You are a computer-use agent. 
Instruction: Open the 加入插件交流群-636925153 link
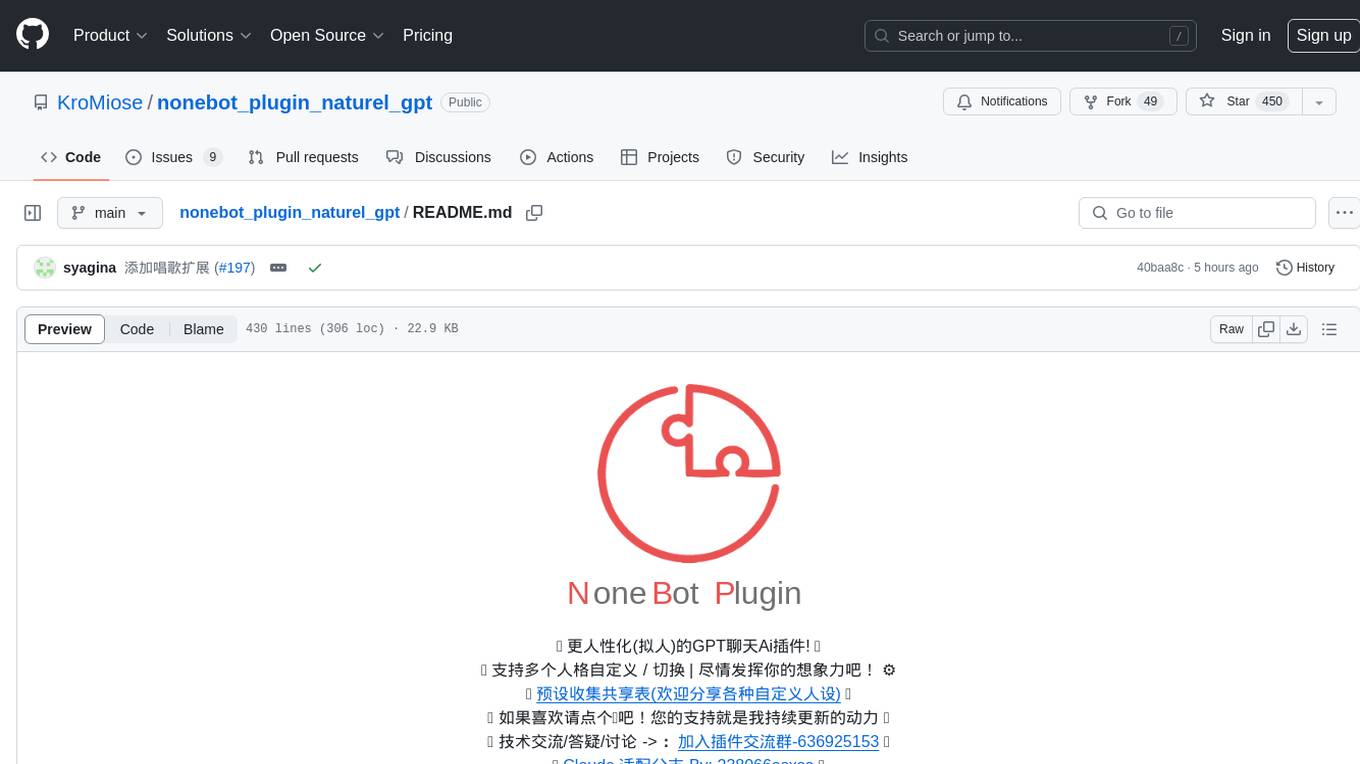pos(778,742)
